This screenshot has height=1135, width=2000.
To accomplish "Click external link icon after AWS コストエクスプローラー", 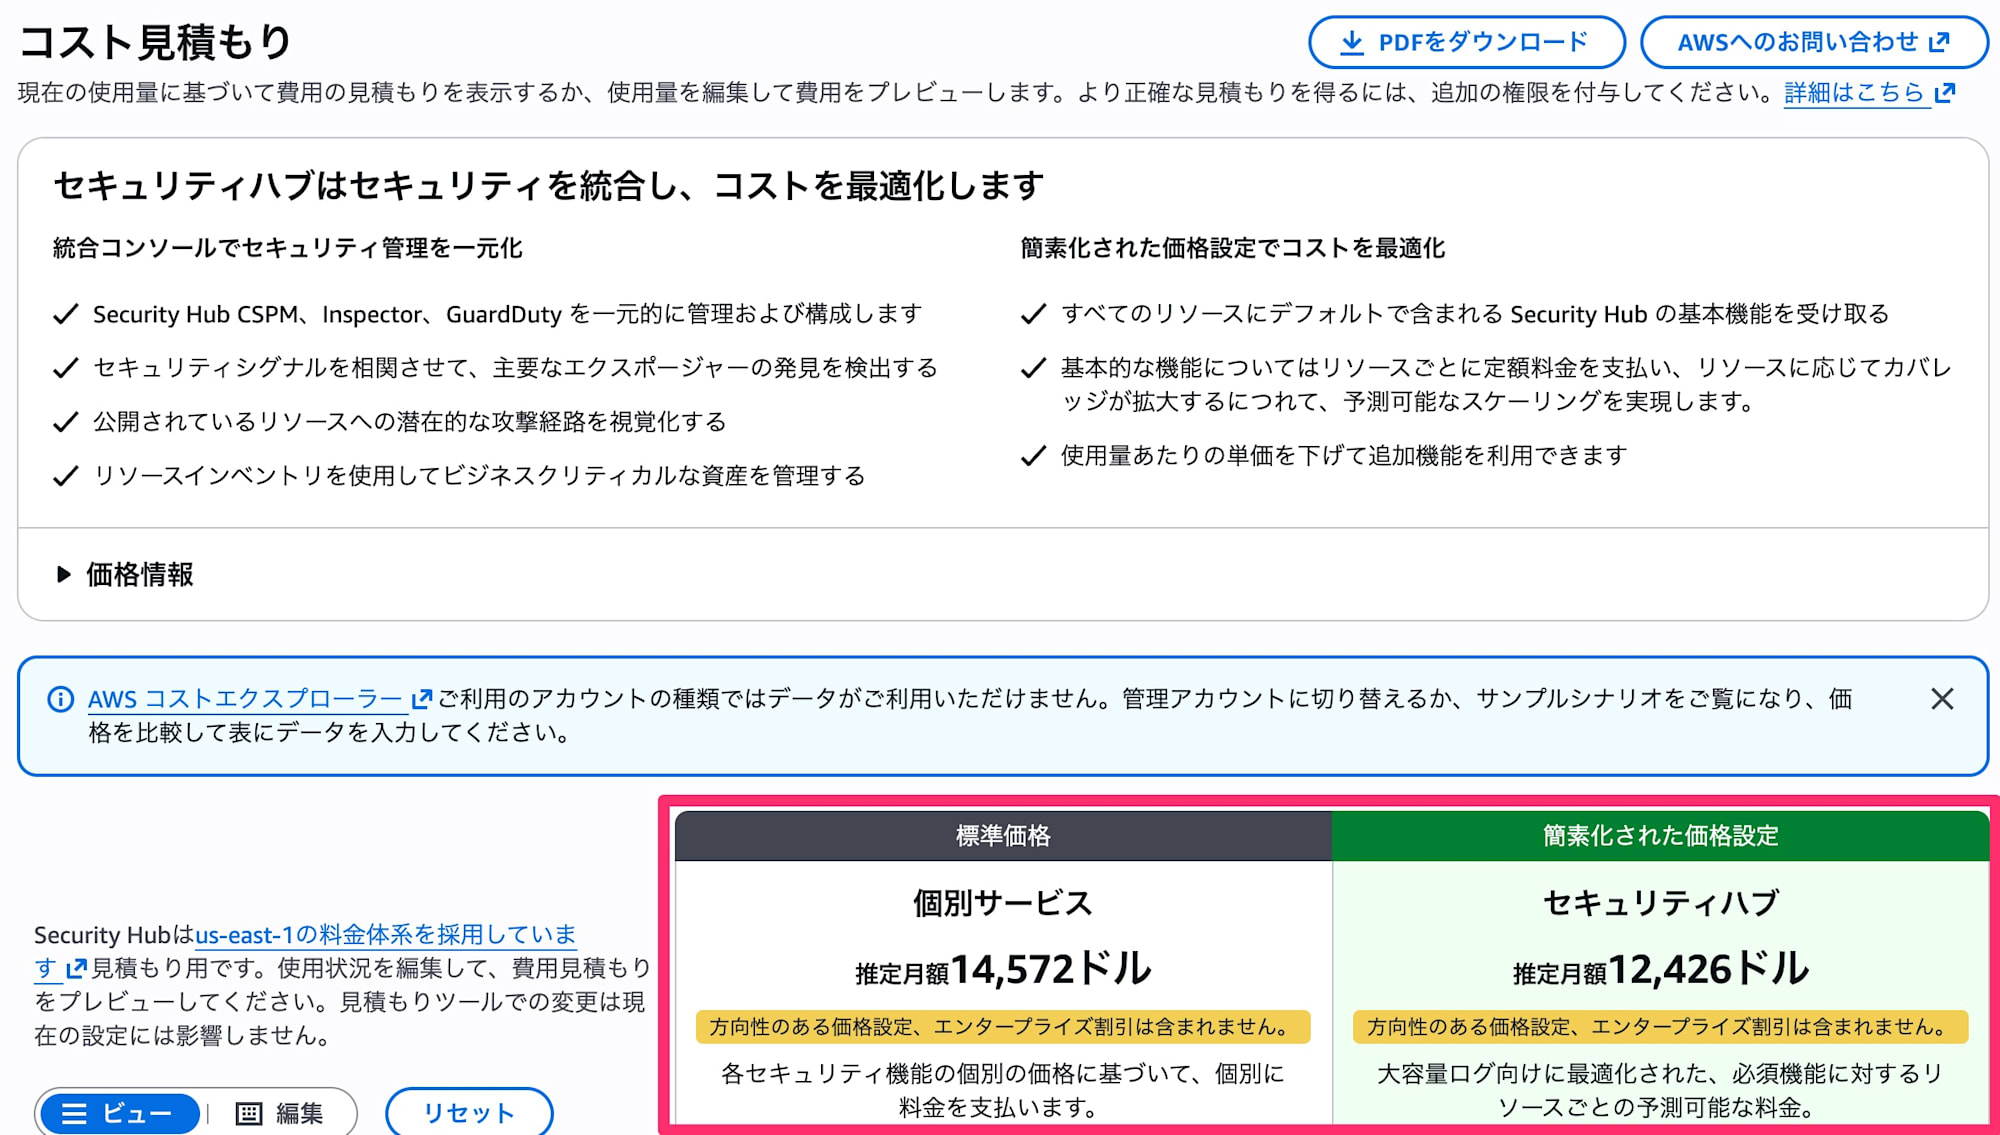I will pos(421,698).
